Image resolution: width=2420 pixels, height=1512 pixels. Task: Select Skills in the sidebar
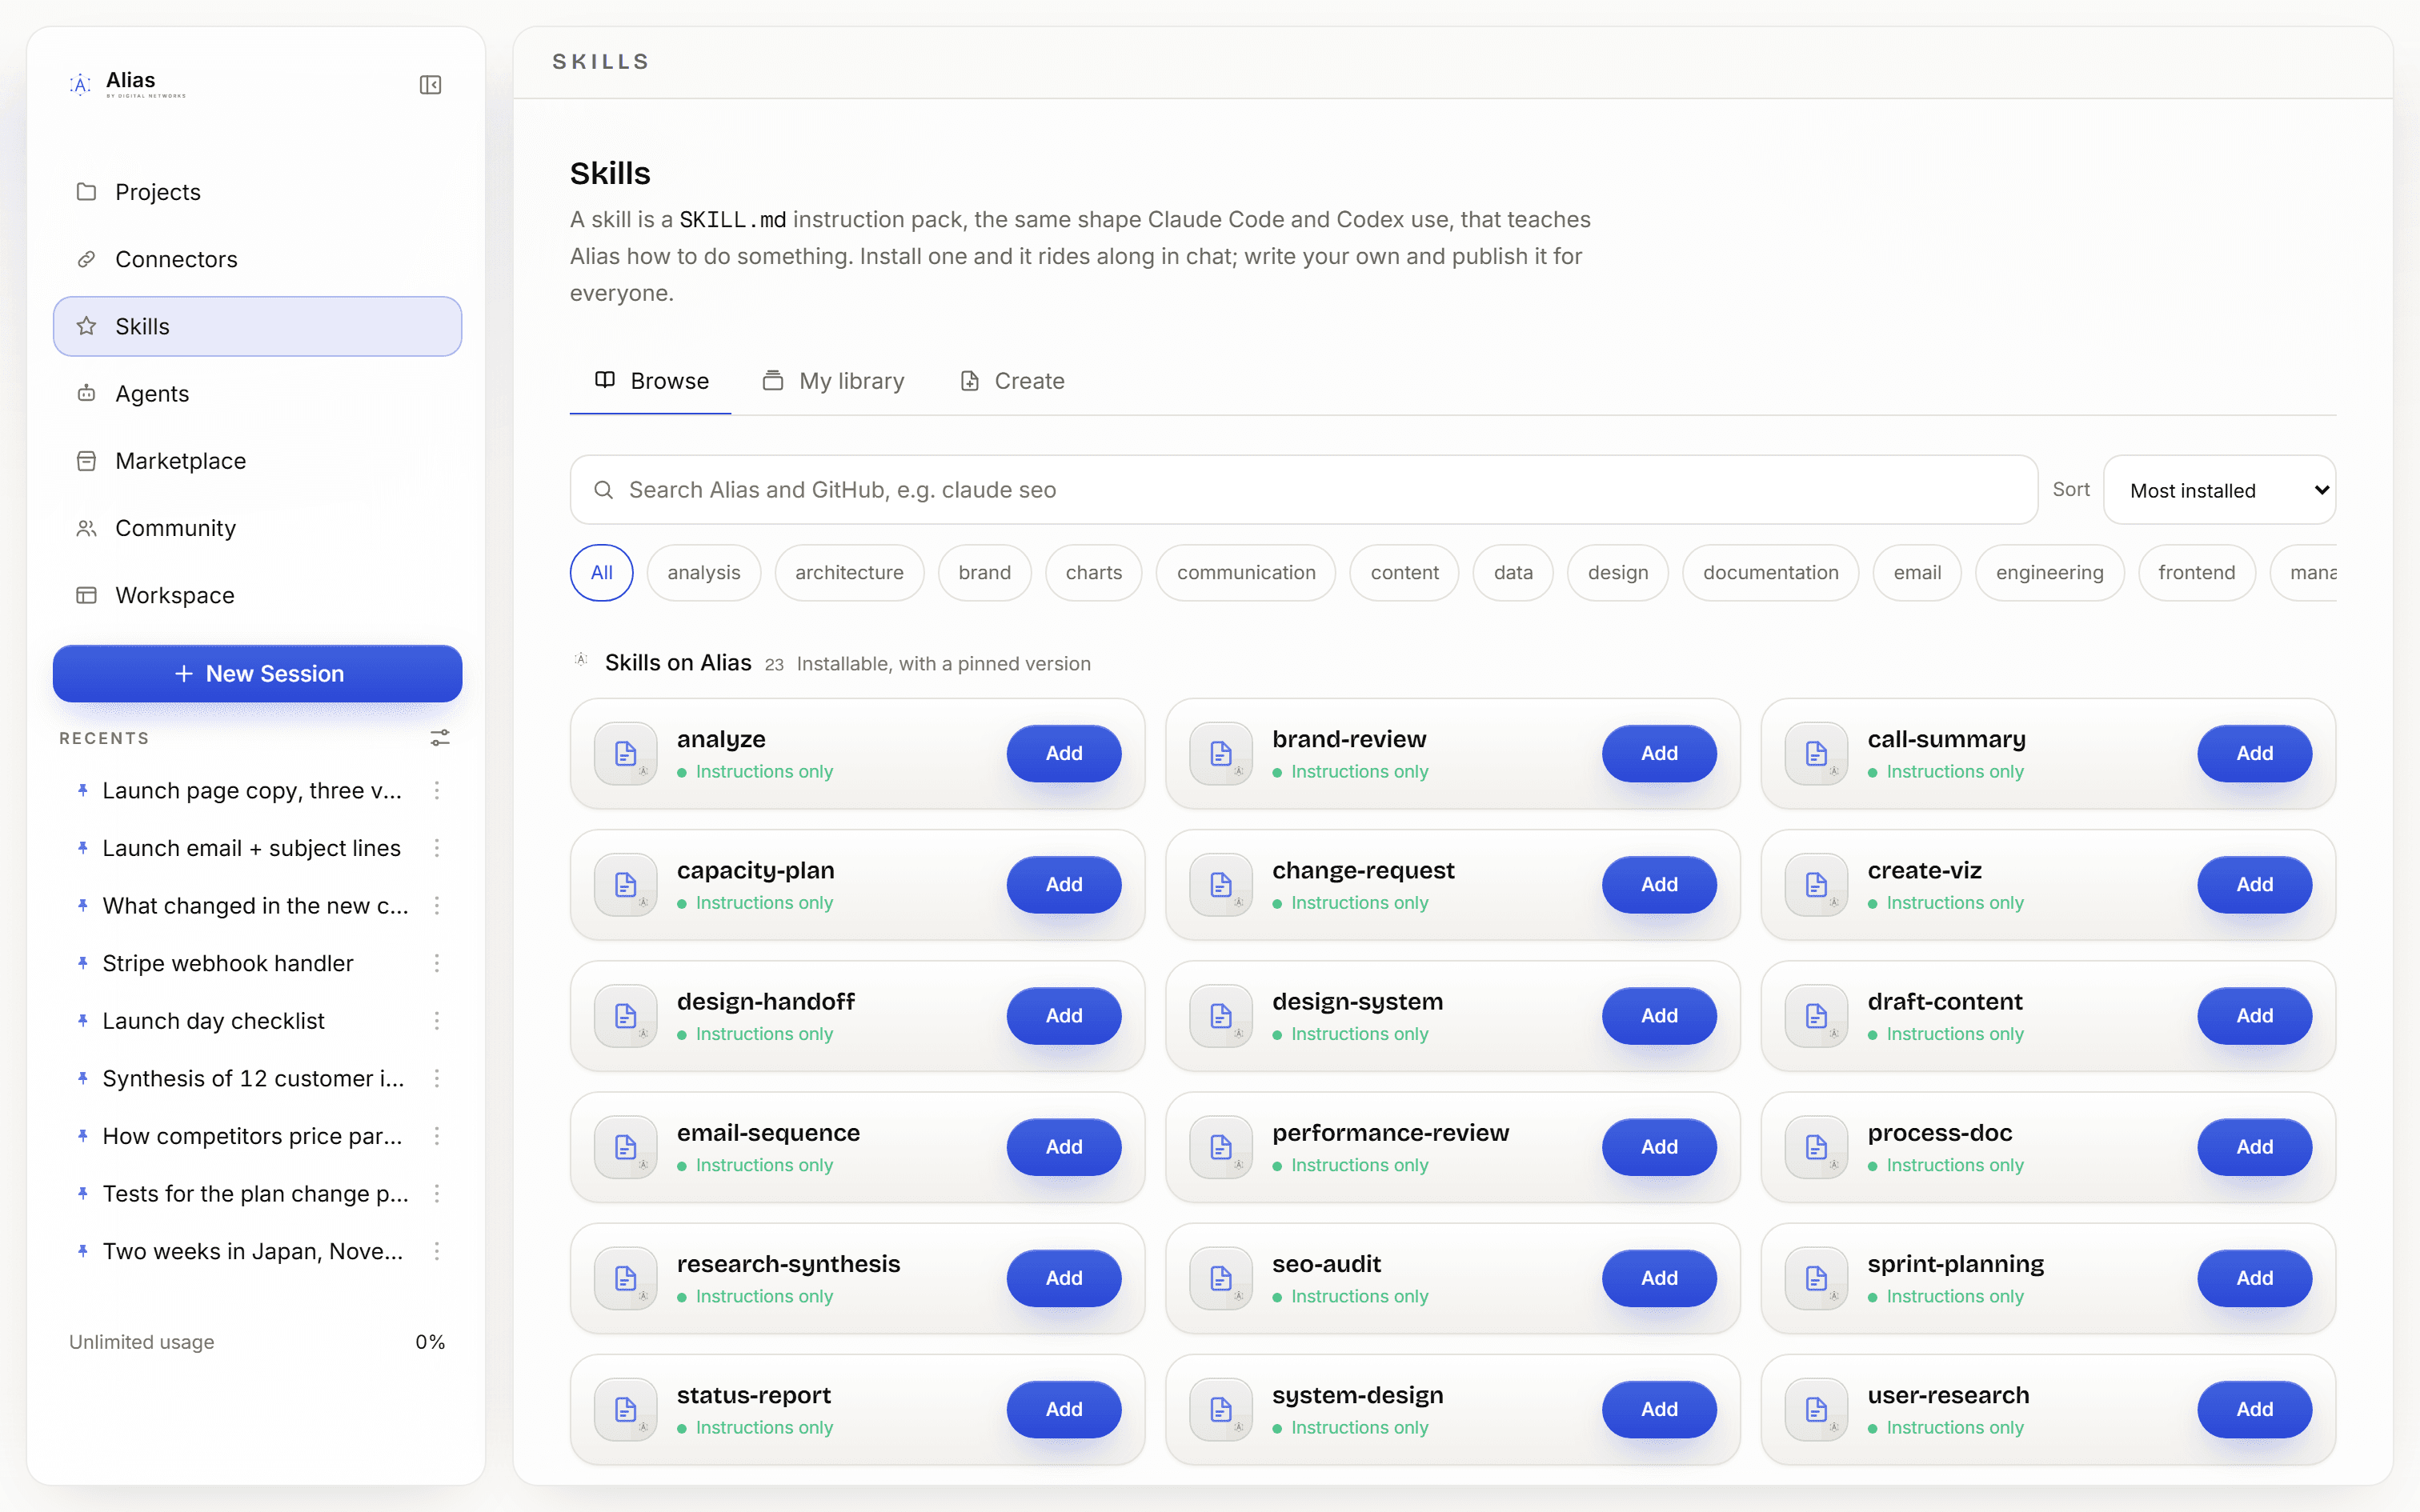257,326
